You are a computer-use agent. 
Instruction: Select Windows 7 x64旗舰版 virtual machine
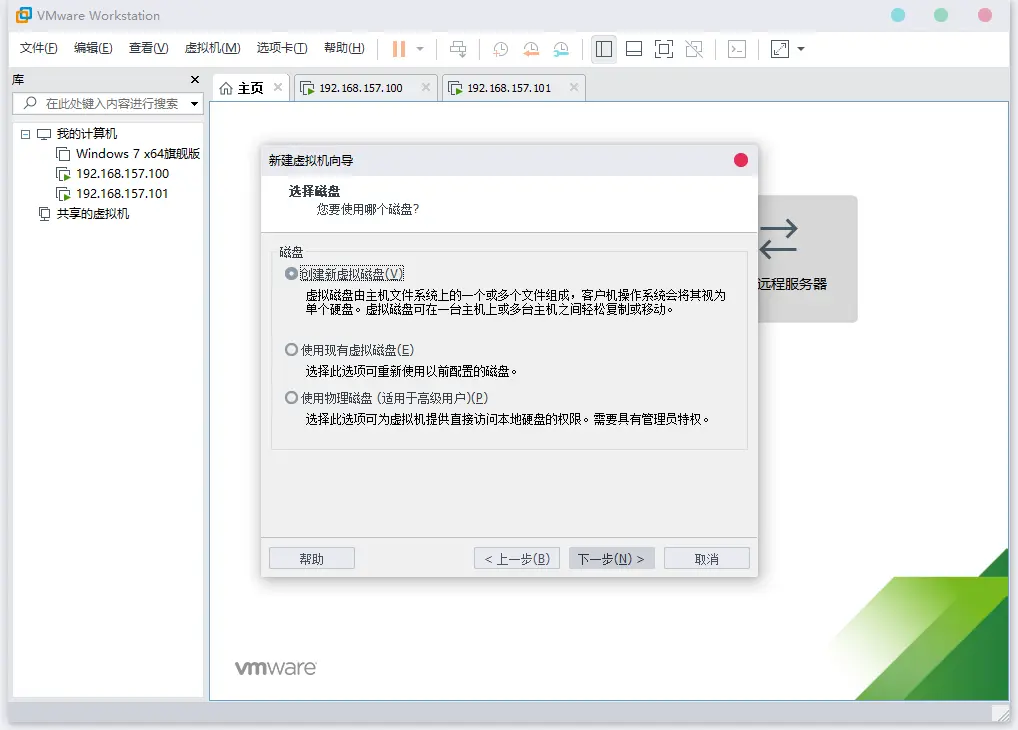(138, 154)
